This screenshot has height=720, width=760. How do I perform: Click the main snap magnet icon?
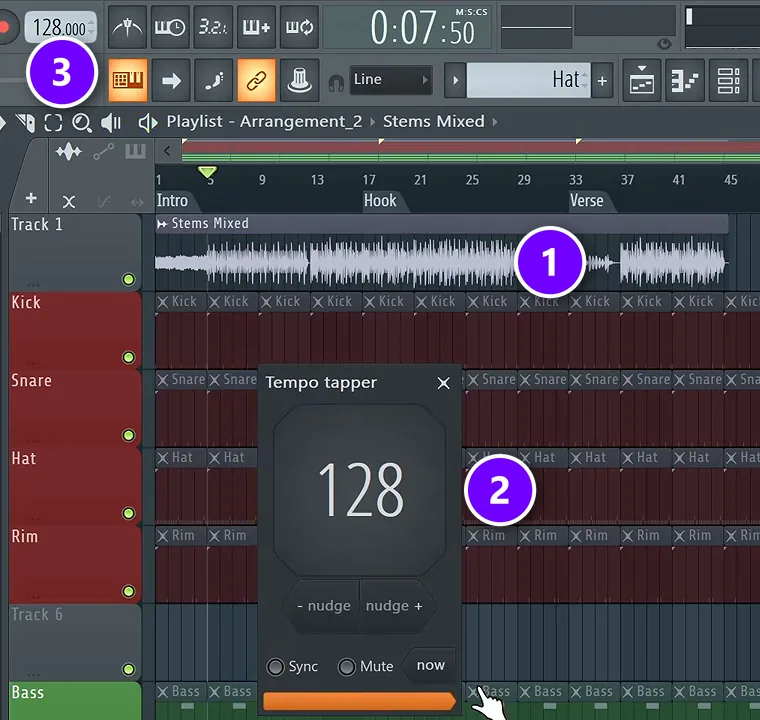click(336, 82)
